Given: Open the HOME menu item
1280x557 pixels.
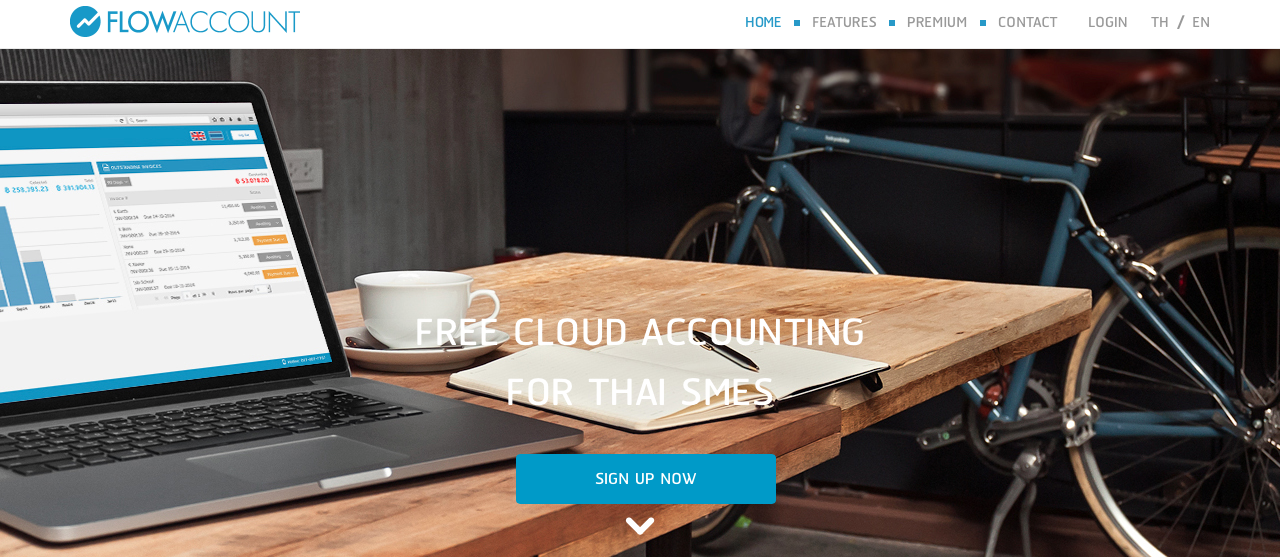Looking at the screenshot, I should click(x=763, y=22).
